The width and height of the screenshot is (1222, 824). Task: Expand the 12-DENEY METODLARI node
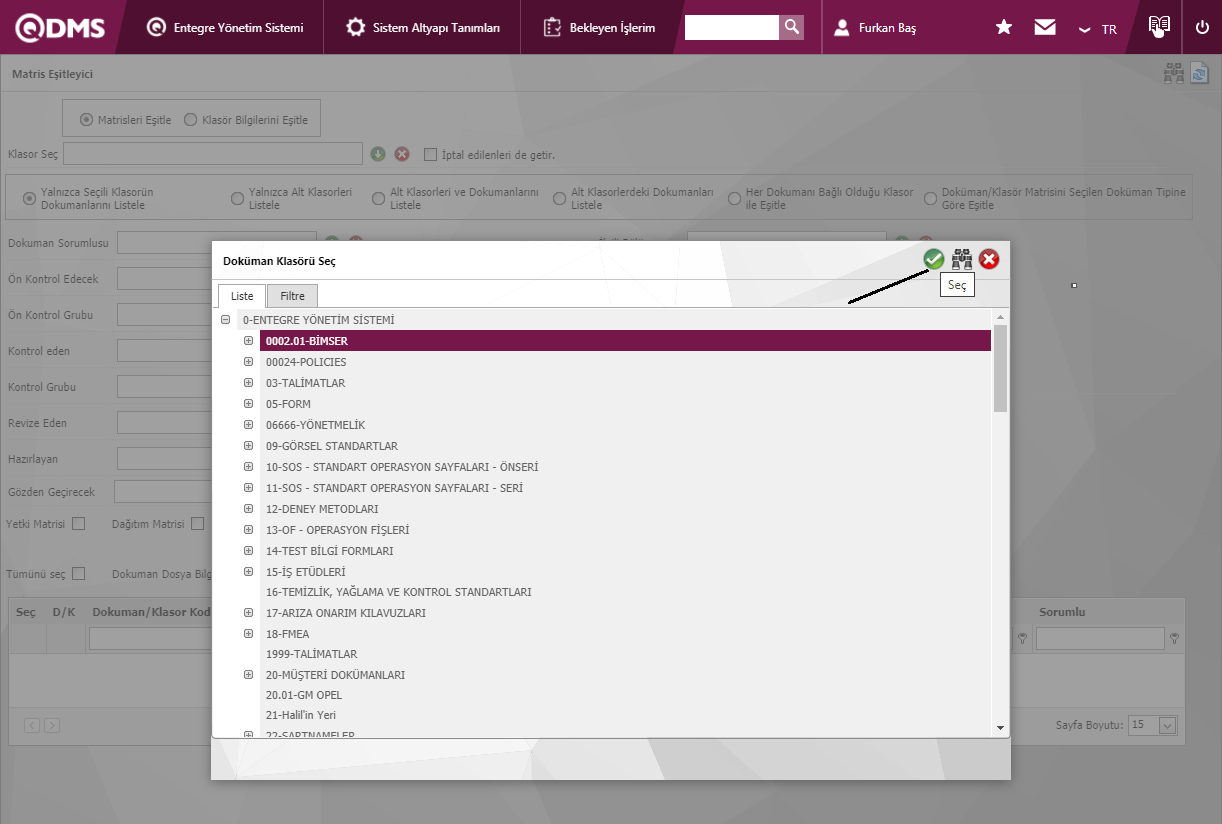click(x=248, y=509)
